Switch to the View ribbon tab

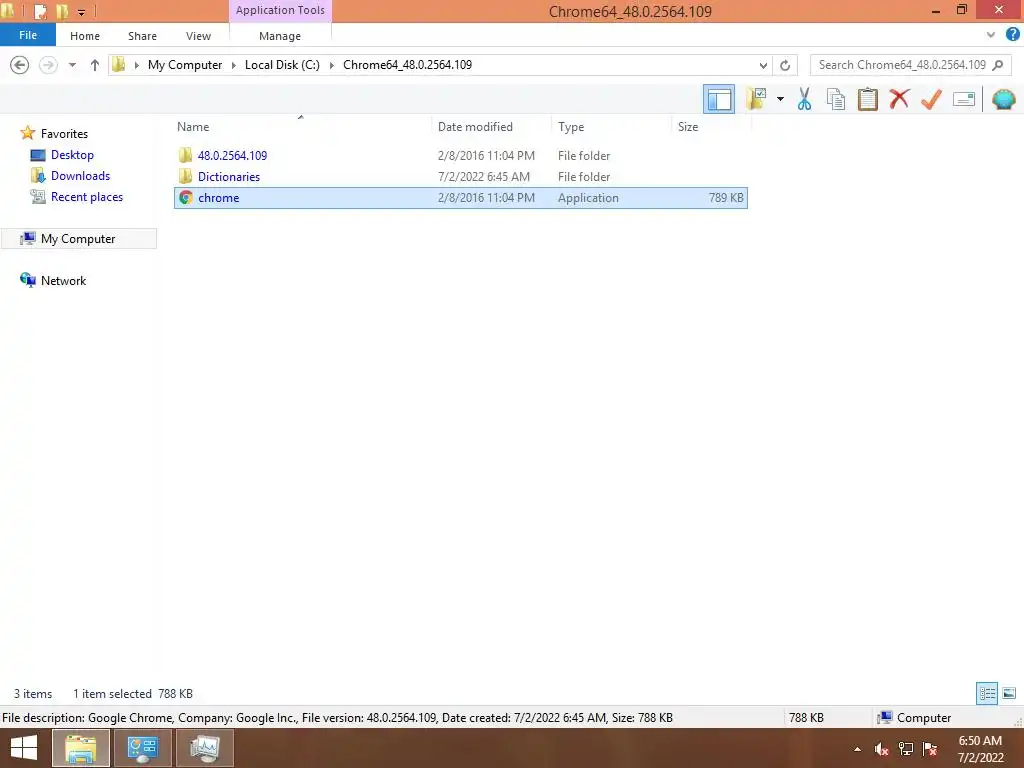pos(199,36)
